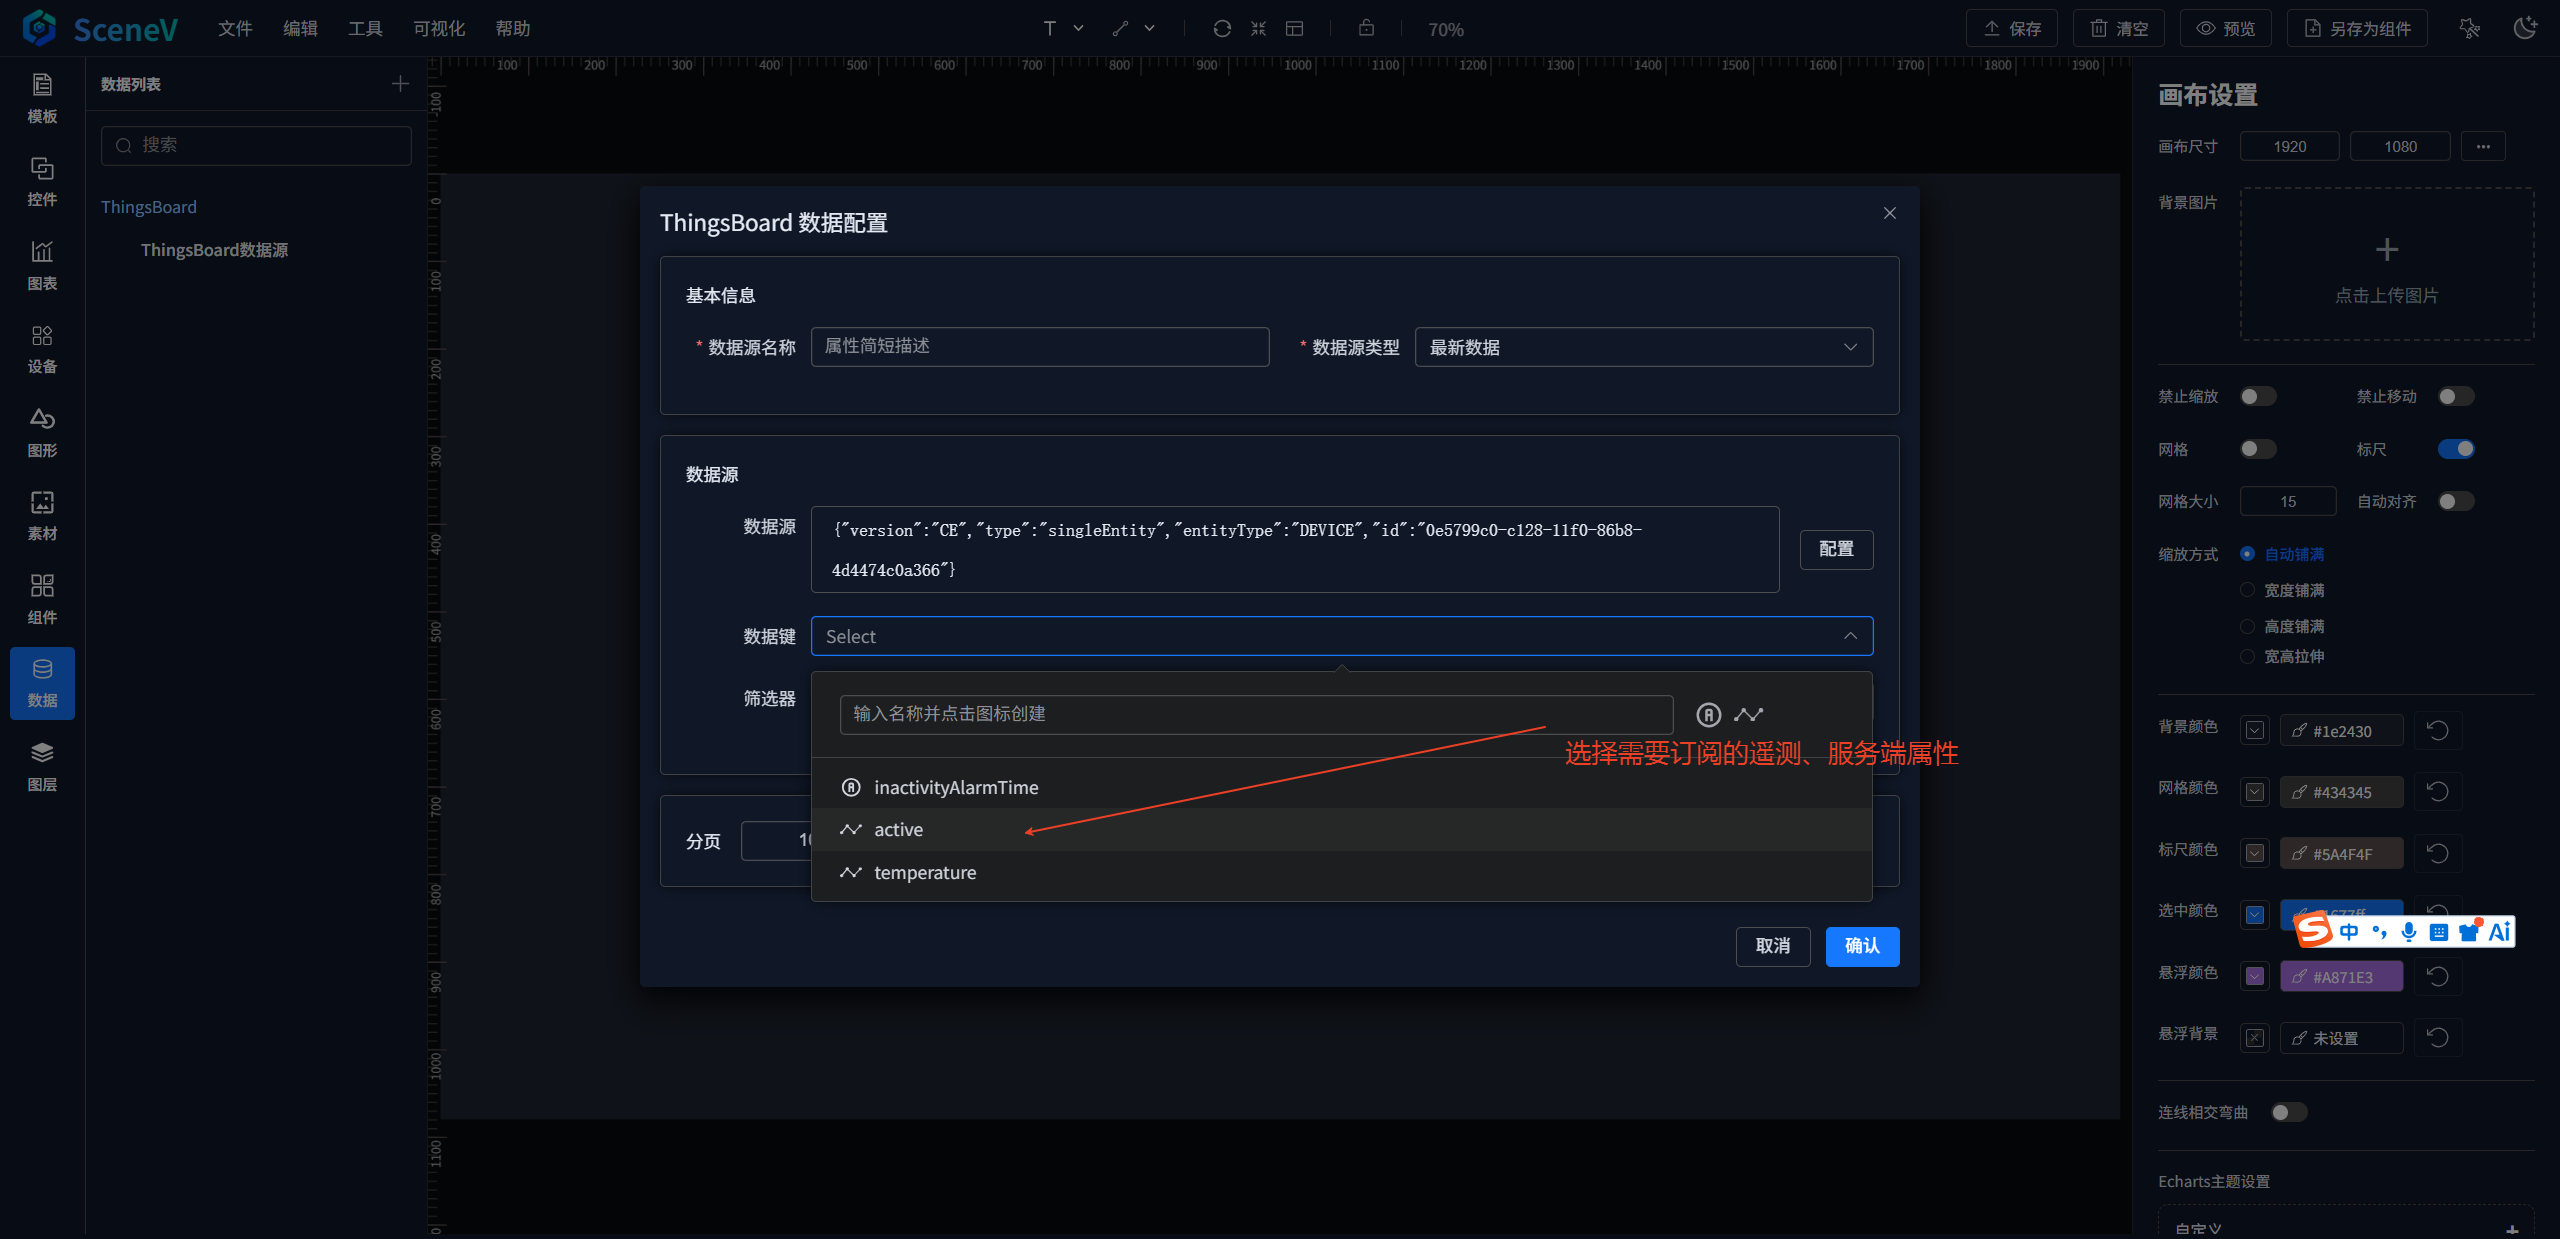Open the 素材 materials sidebar panel
Screen dimensions: 2560x1239
(42, 516)
